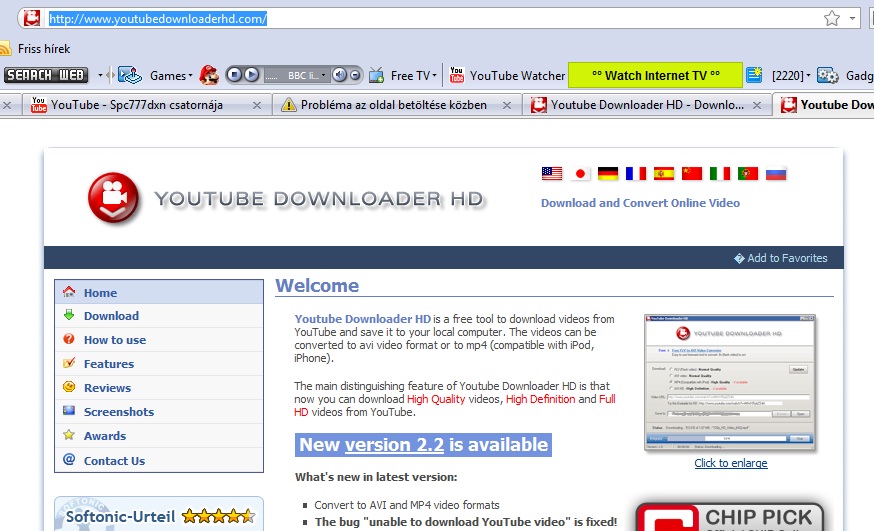Close the Probléma az oldal betöltése tab
This screenshot has height=531, width=874.
[507, 105]
